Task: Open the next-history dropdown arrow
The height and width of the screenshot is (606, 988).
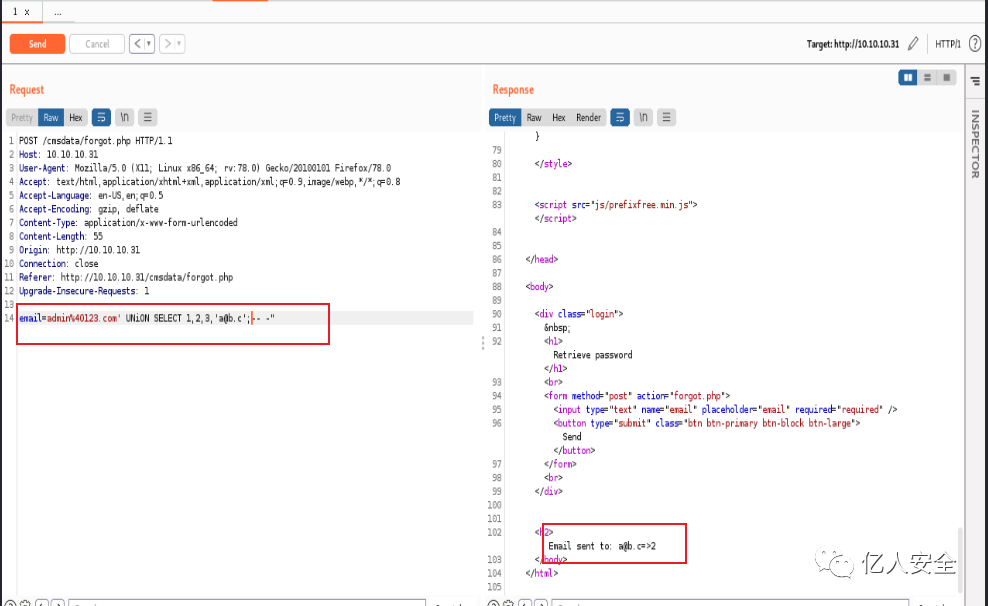Action: pyautogui.click(x=180, y=43)
